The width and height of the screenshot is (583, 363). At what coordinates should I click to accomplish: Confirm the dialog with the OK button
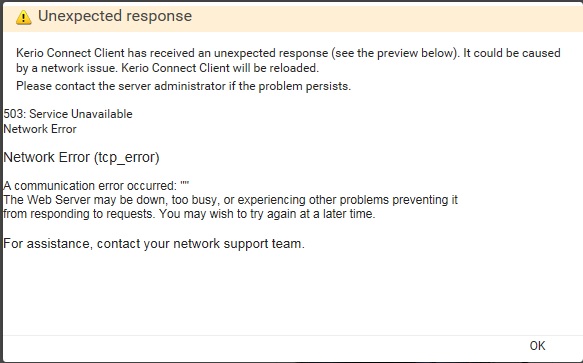tap(537, 346)
